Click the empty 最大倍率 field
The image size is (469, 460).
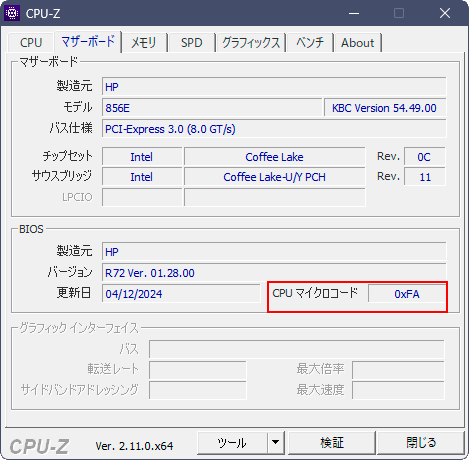click(x=398, y=370)
